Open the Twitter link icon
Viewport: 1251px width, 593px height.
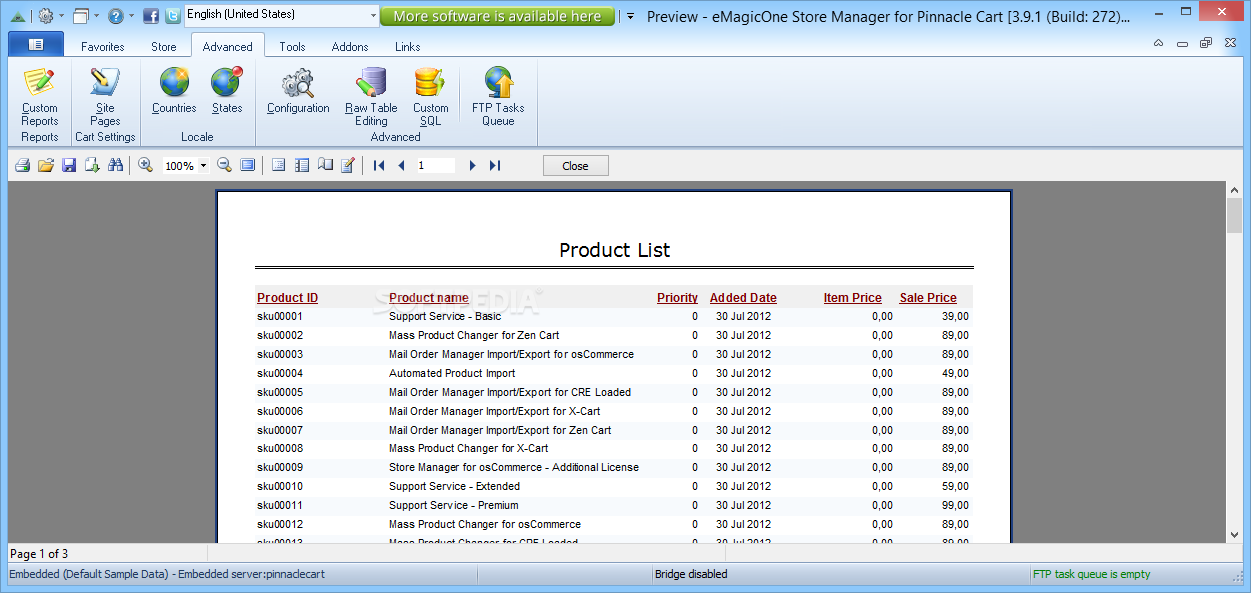coord(173,16)
